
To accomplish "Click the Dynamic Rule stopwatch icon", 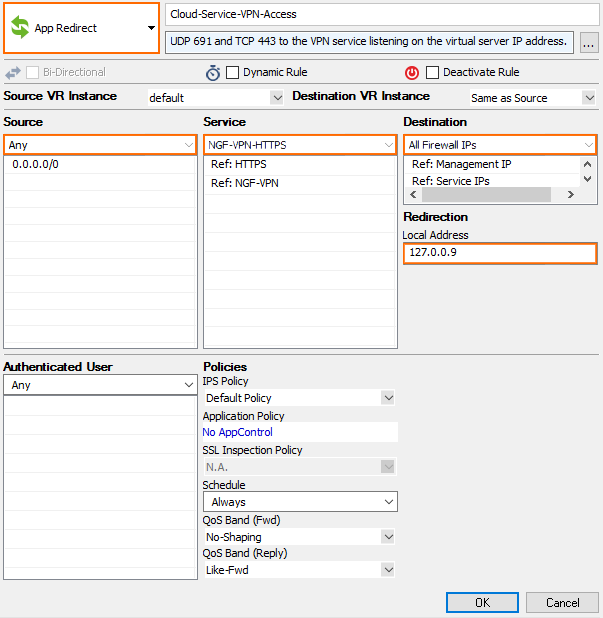I will 213,73.
